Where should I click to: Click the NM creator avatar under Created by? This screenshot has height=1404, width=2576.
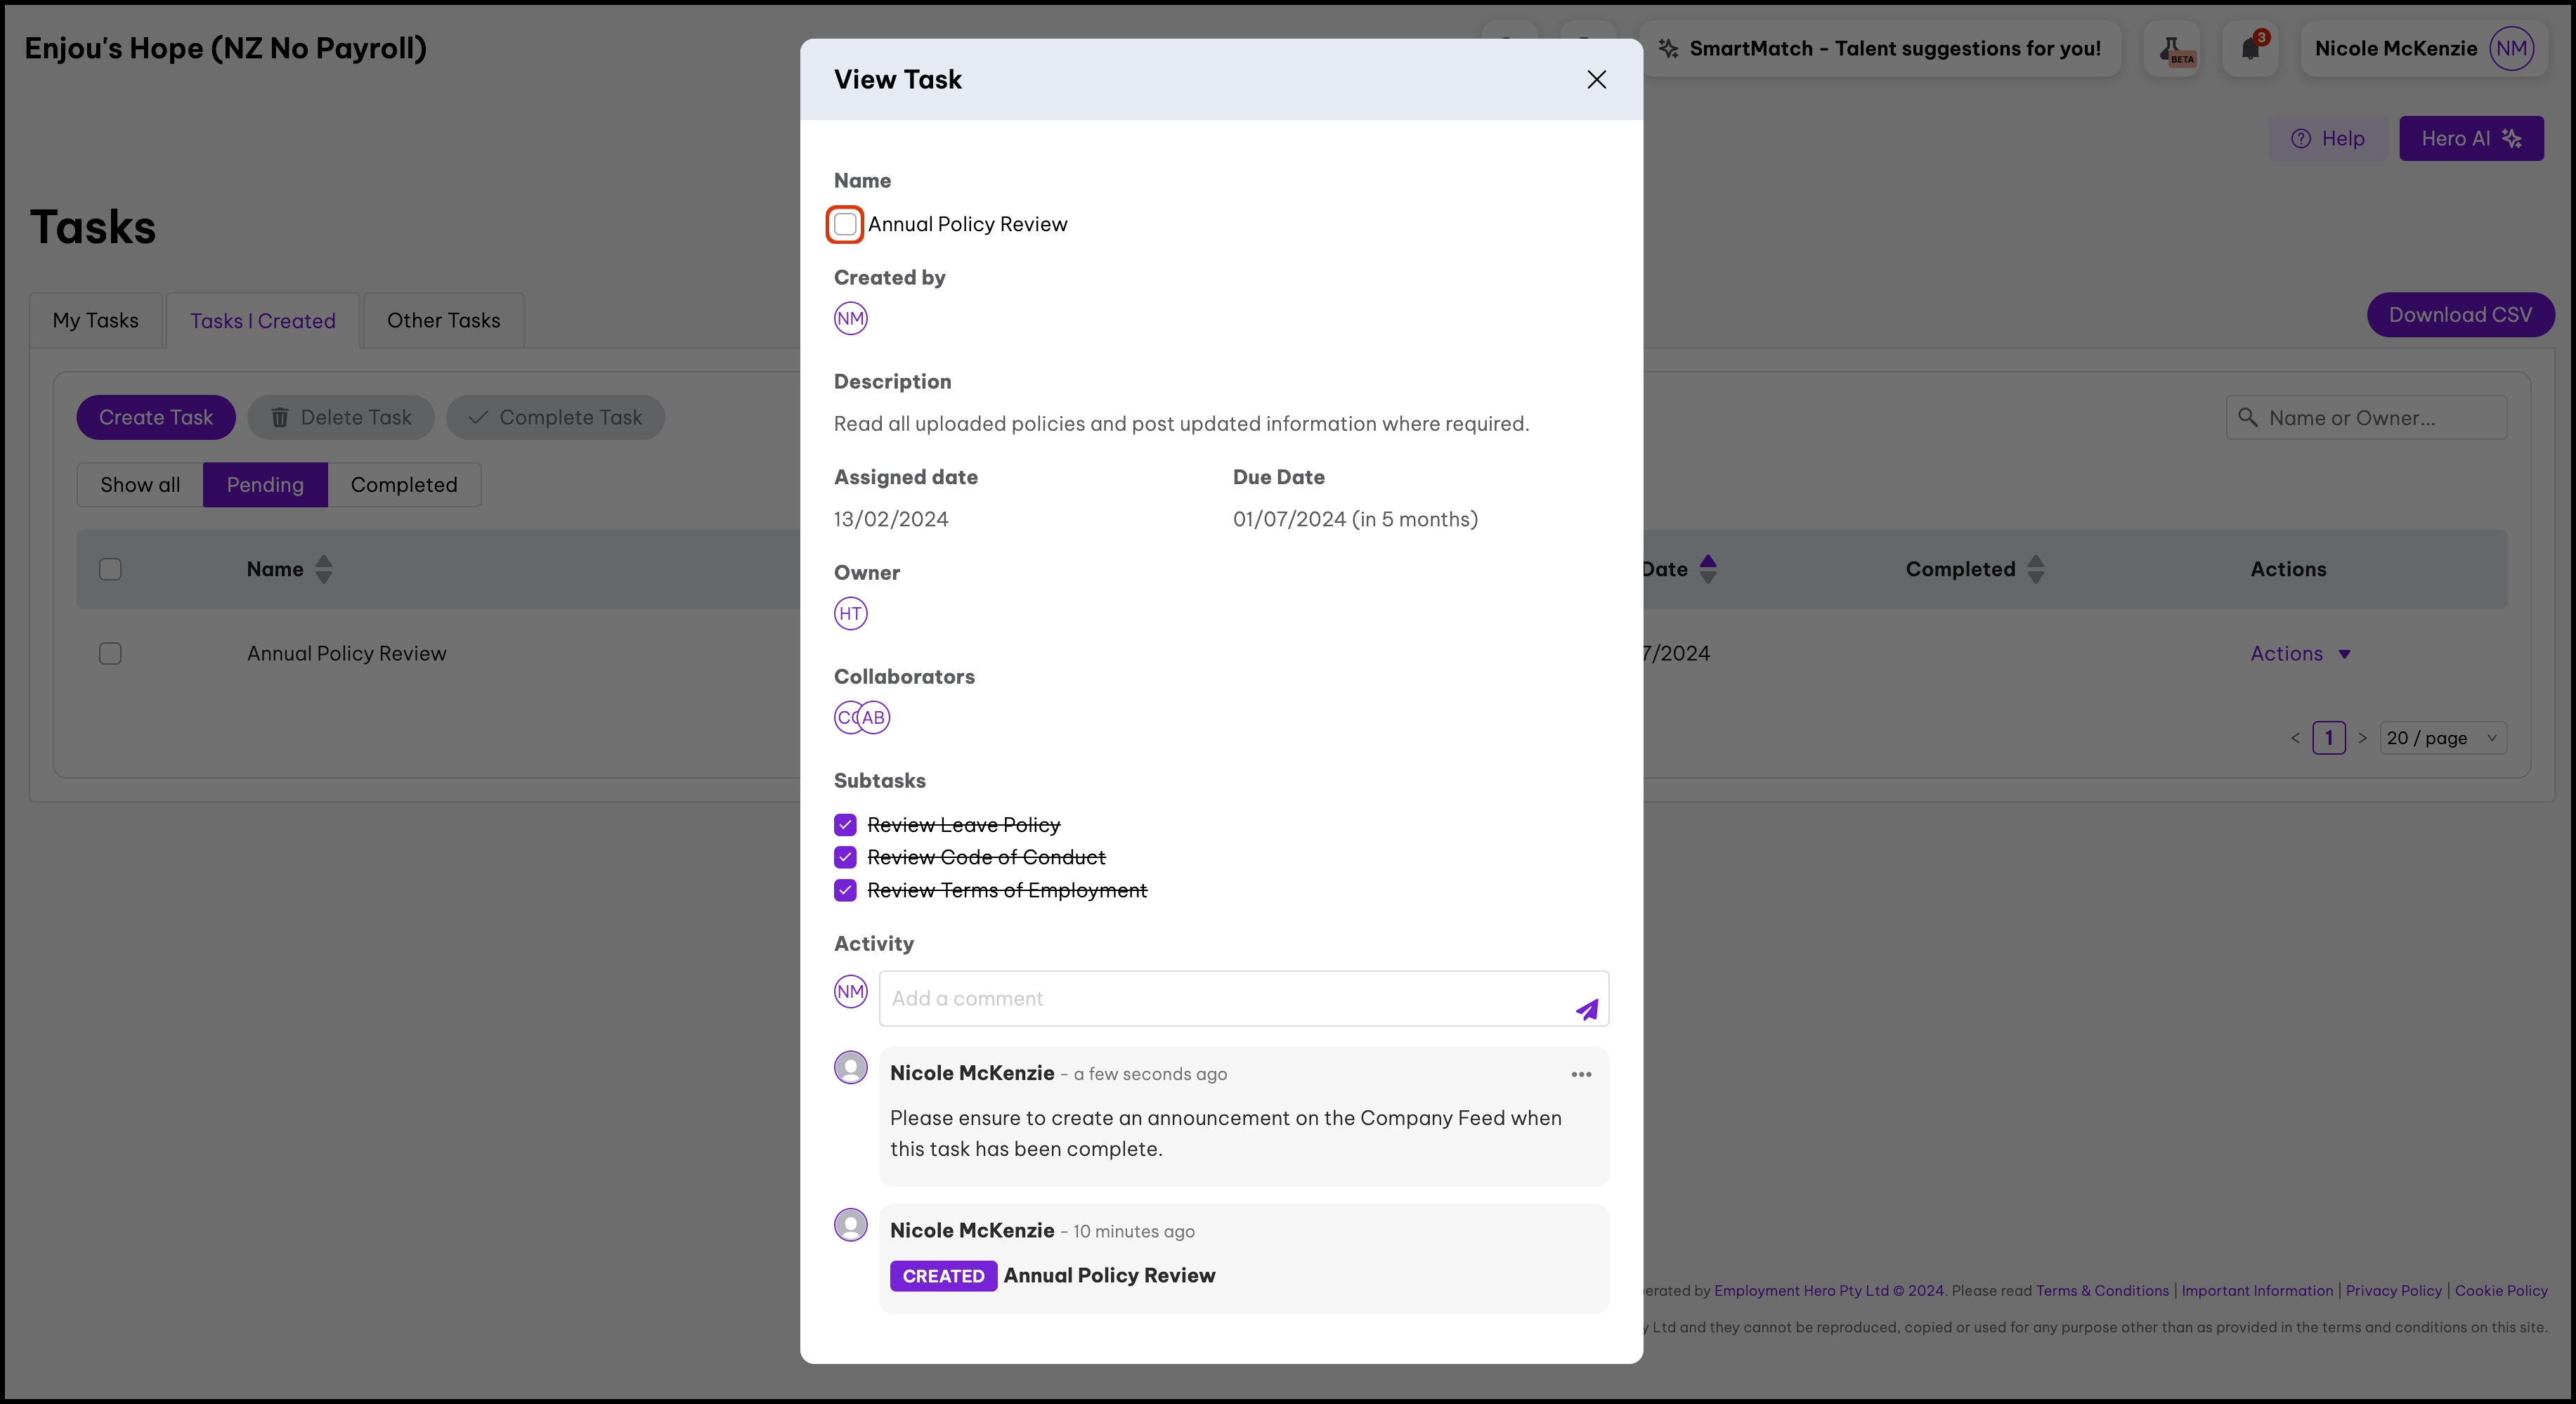tap(850, 319)
